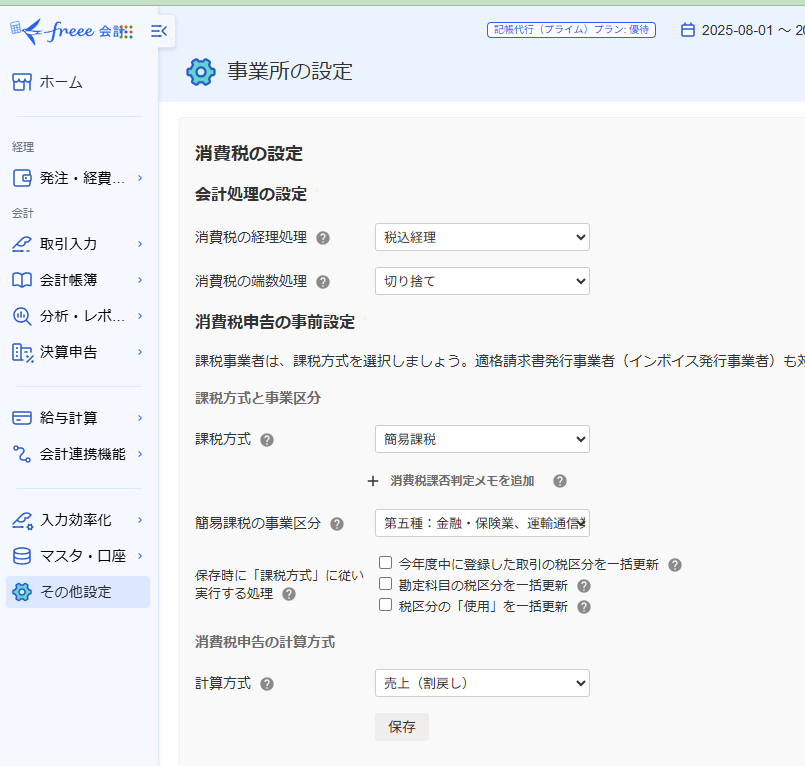Open the 消費税の端数処理 dropdown showing 切り捨て
Screen dimensions: 805x766
coord(482,281)
